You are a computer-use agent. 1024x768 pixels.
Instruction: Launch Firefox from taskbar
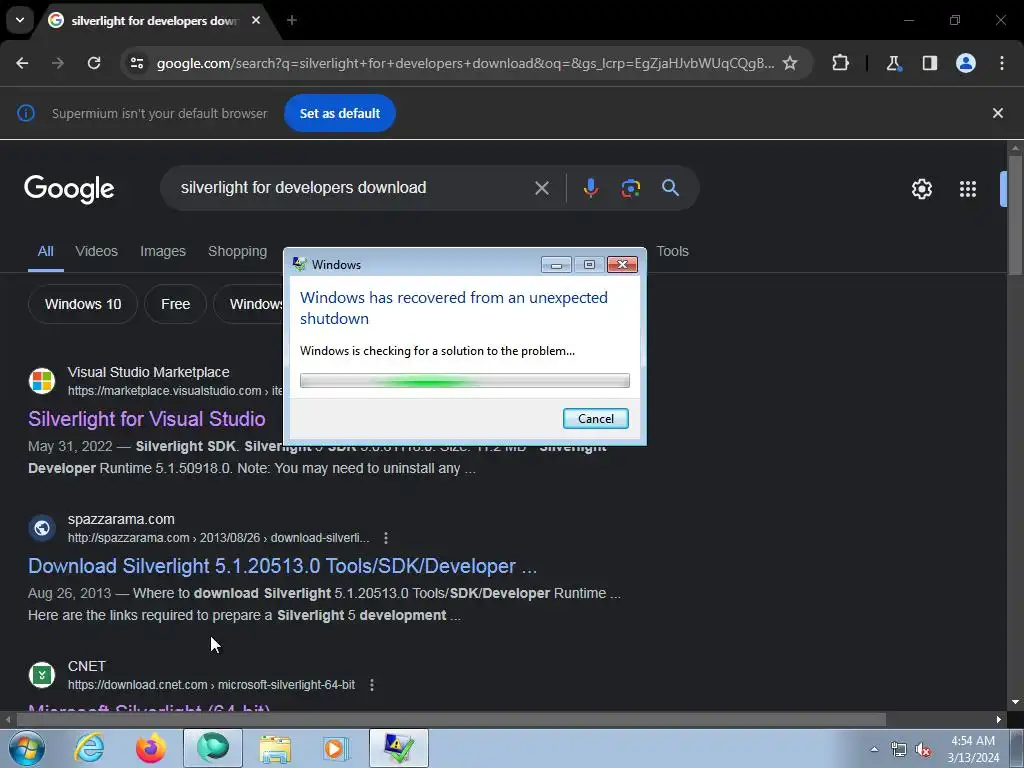coord(151,748)
